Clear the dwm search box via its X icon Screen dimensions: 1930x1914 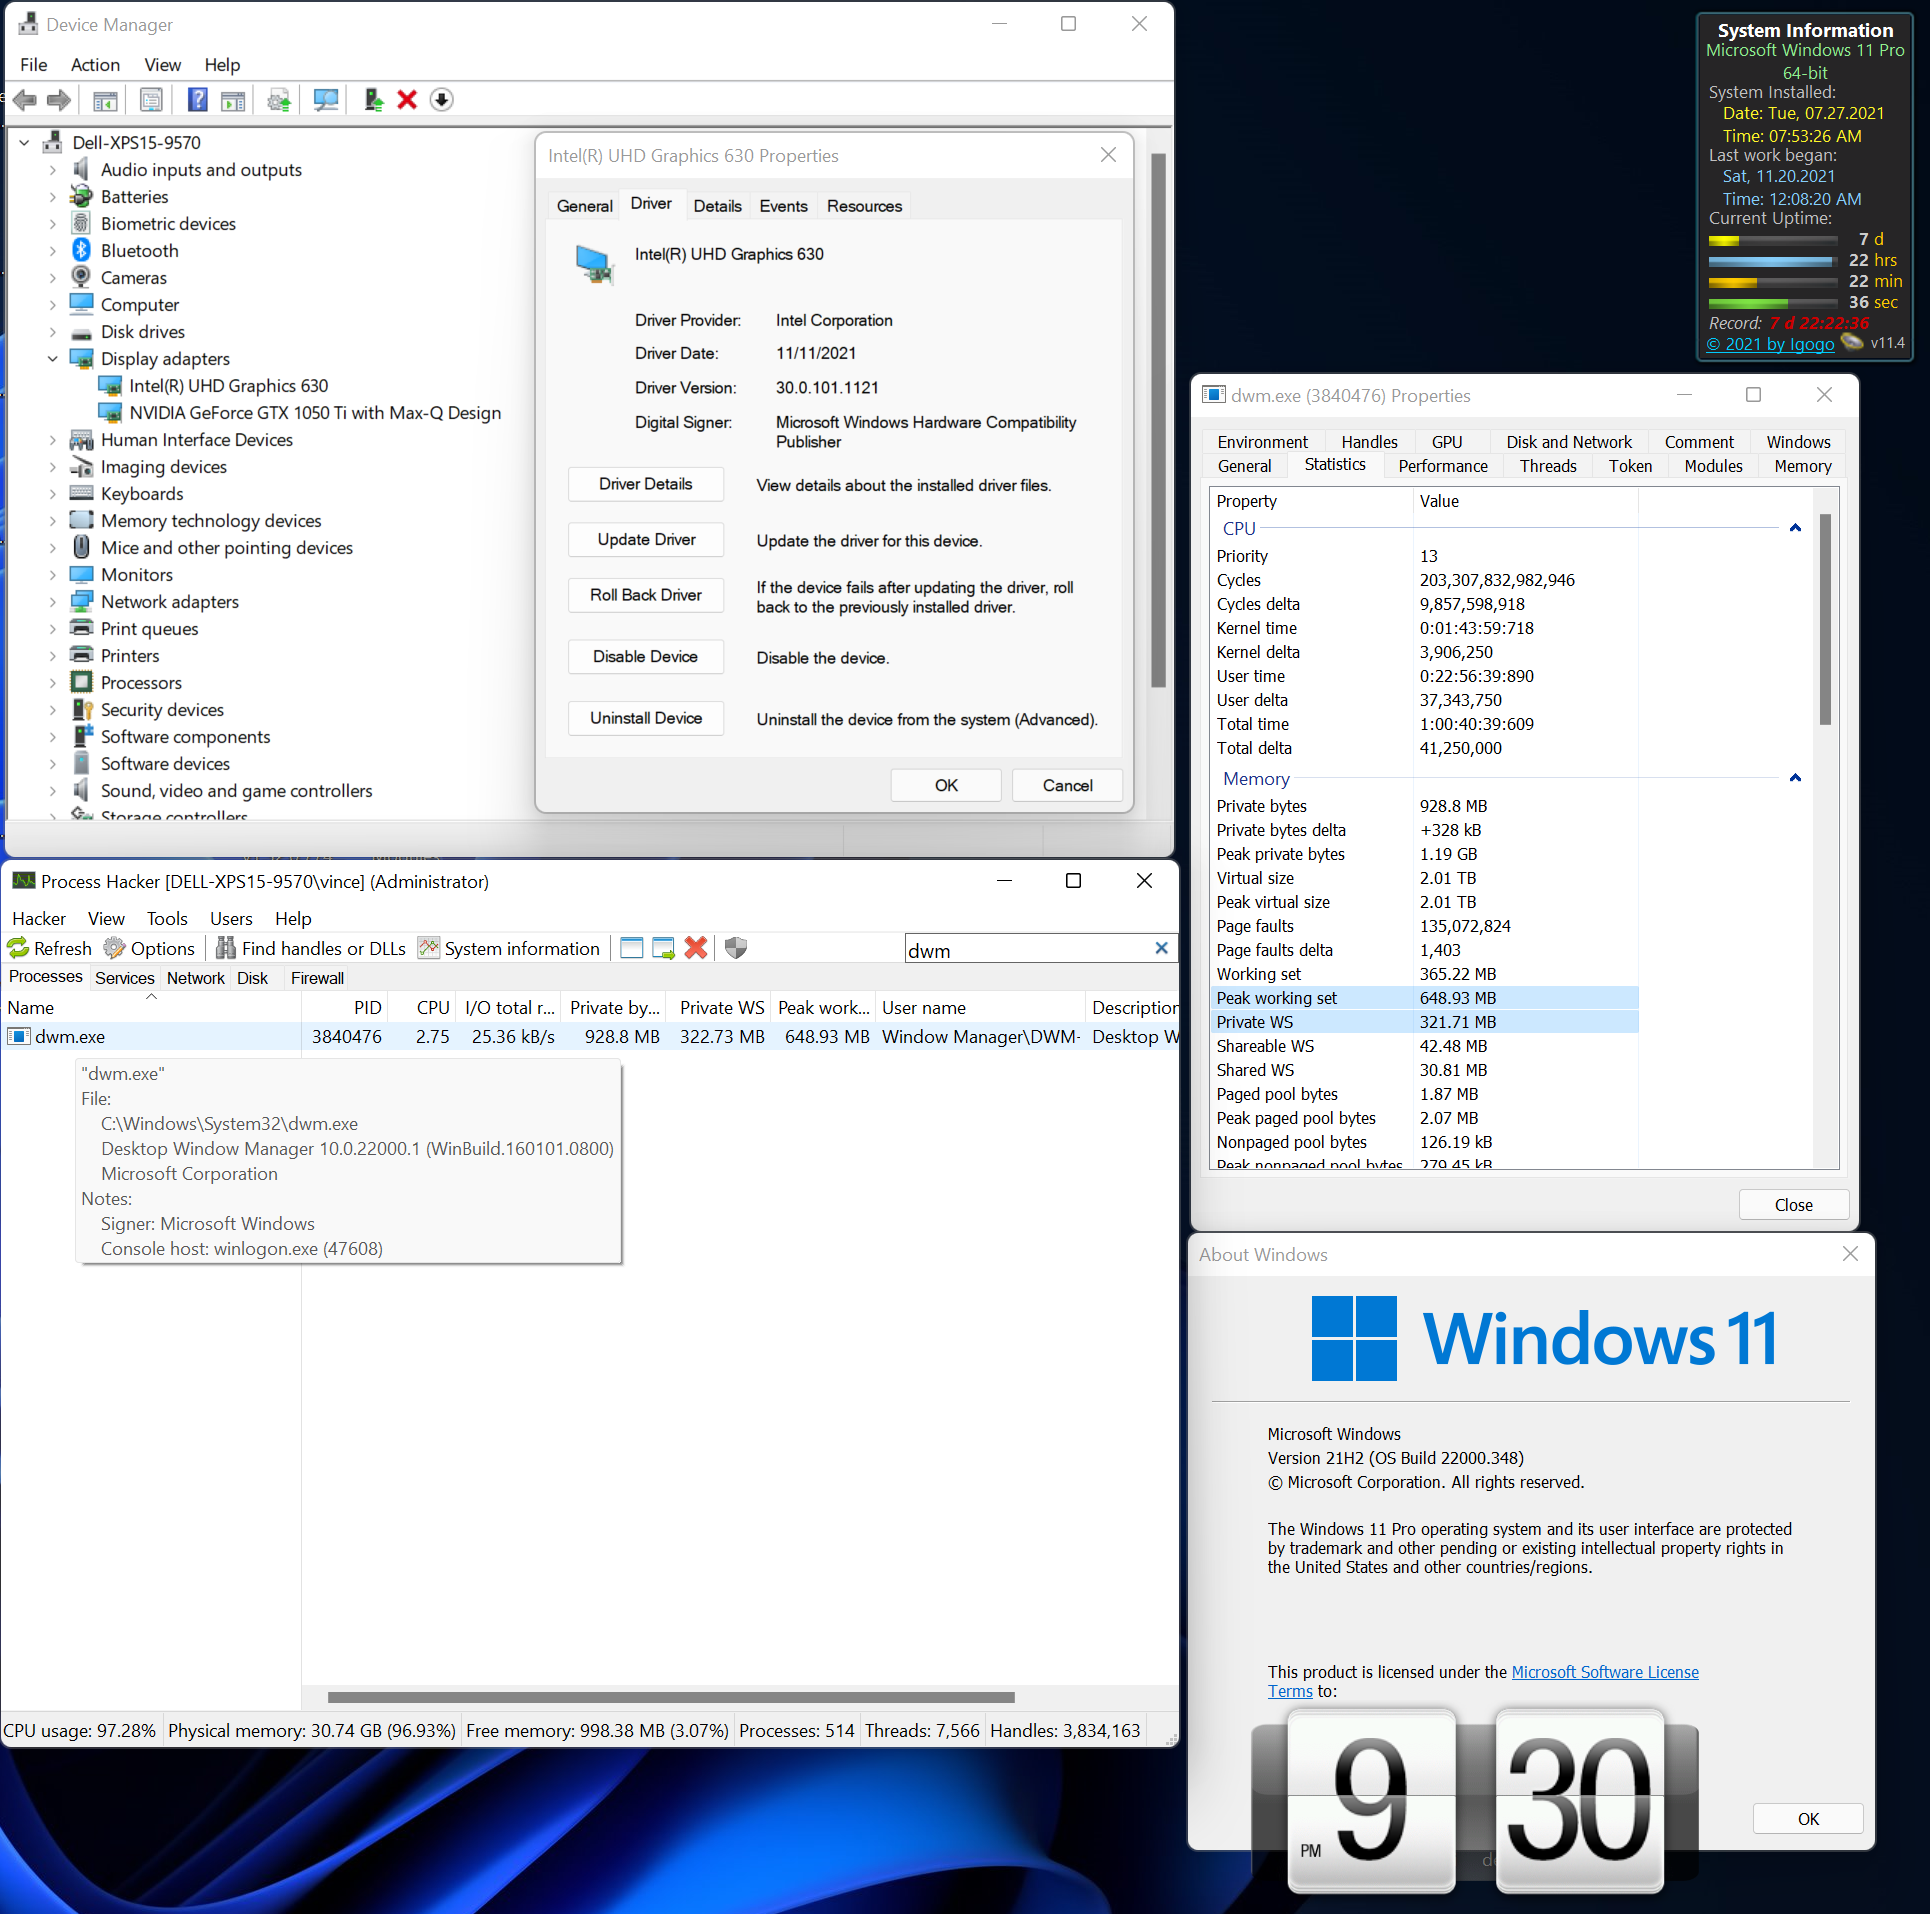point(1161,947)
